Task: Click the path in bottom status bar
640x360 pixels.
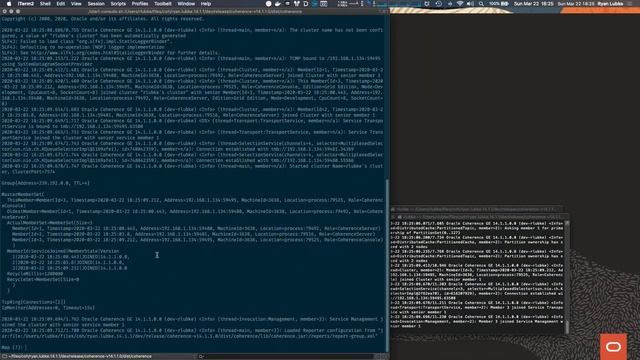Action: click(x=80, y=356)
